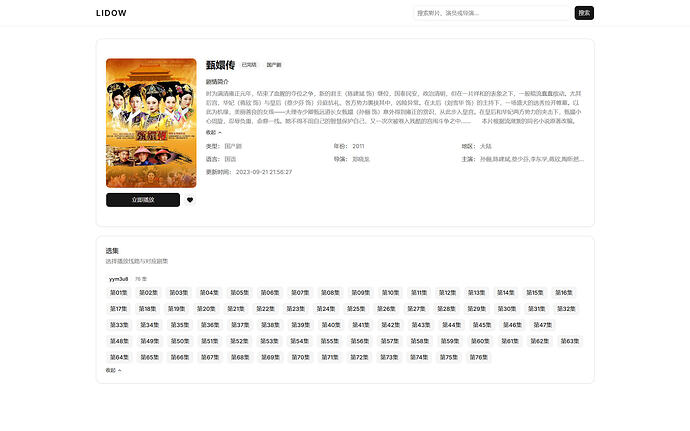Viewport: 690px width, 431px height.
Task: Click the play now button under poster
Action: click(143, 200)
